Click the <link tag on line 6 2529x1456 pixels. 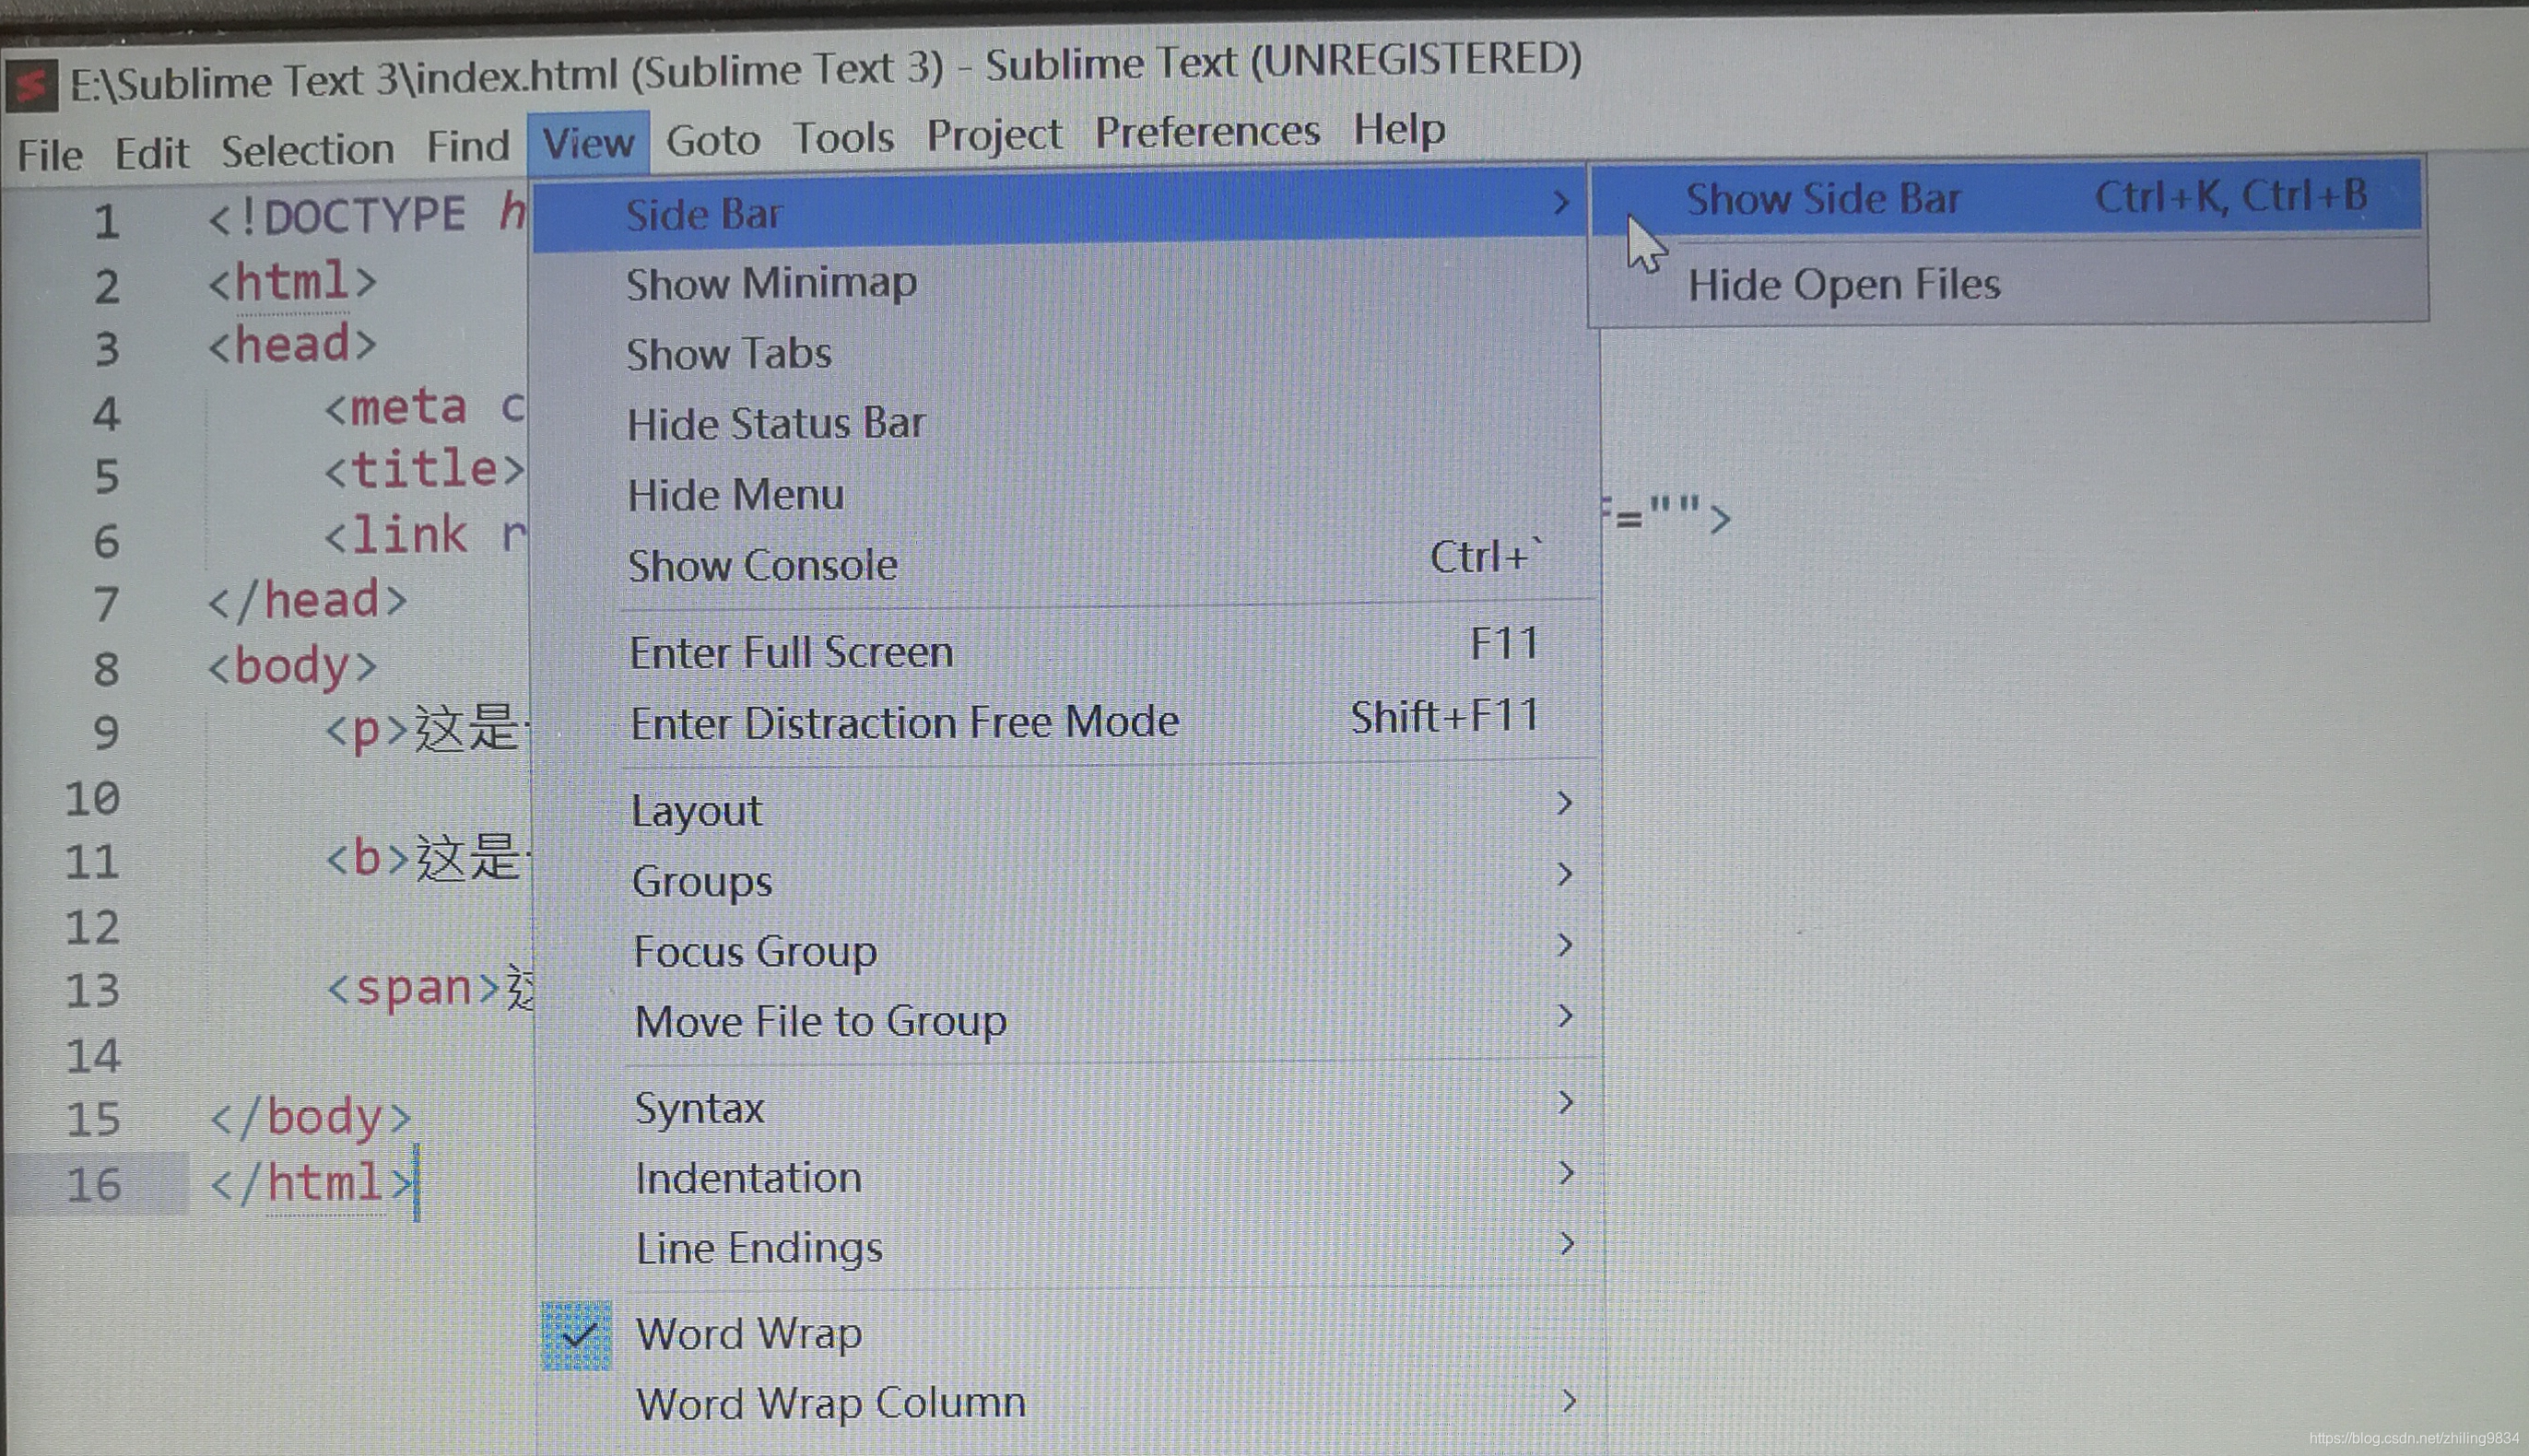pos(396,535)
